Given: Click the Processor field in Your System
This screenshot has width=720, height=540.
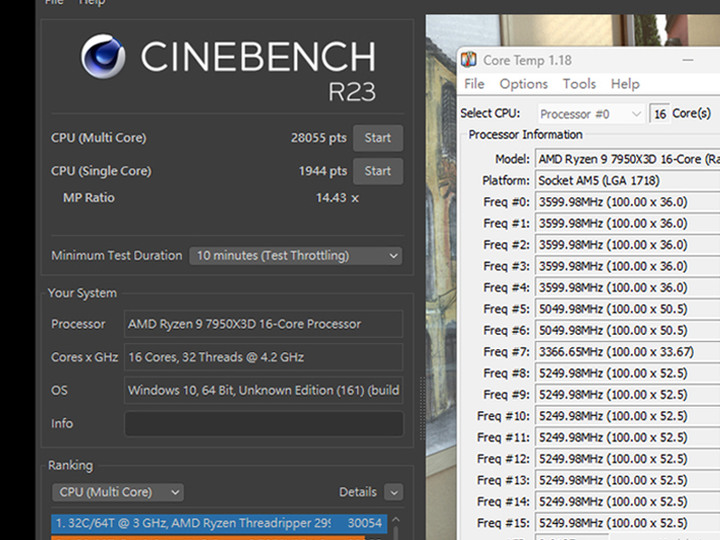Looking at the screenshot, I should tap(264, 324).
